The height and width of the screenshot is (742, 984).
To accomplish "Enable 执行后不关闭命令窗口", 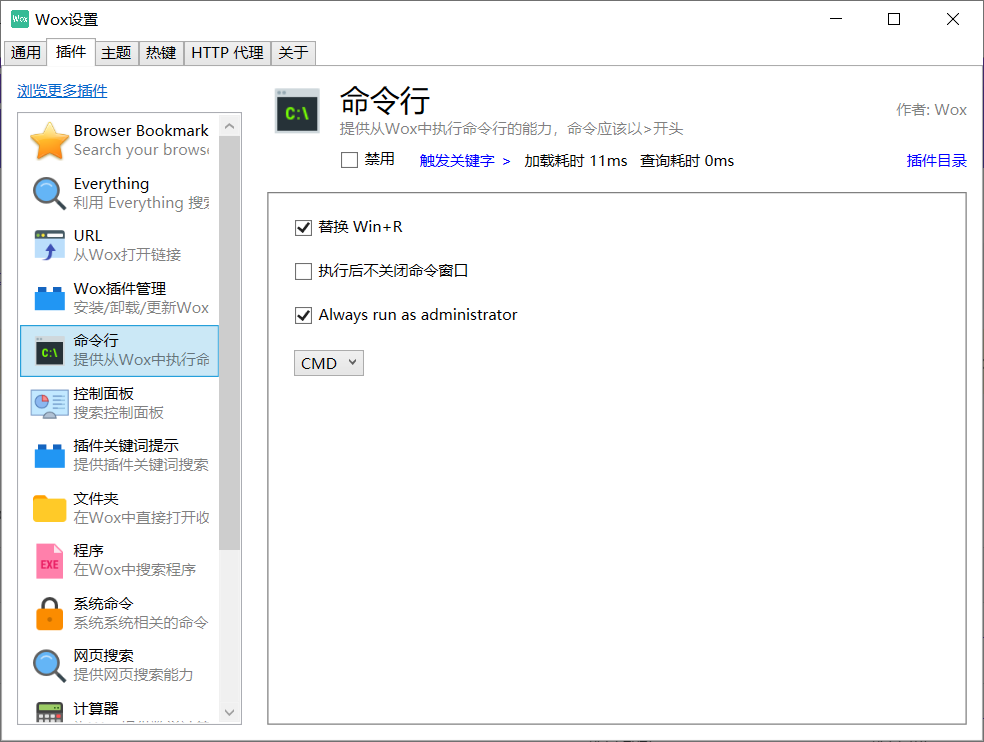I will click(x=303, y=271).
